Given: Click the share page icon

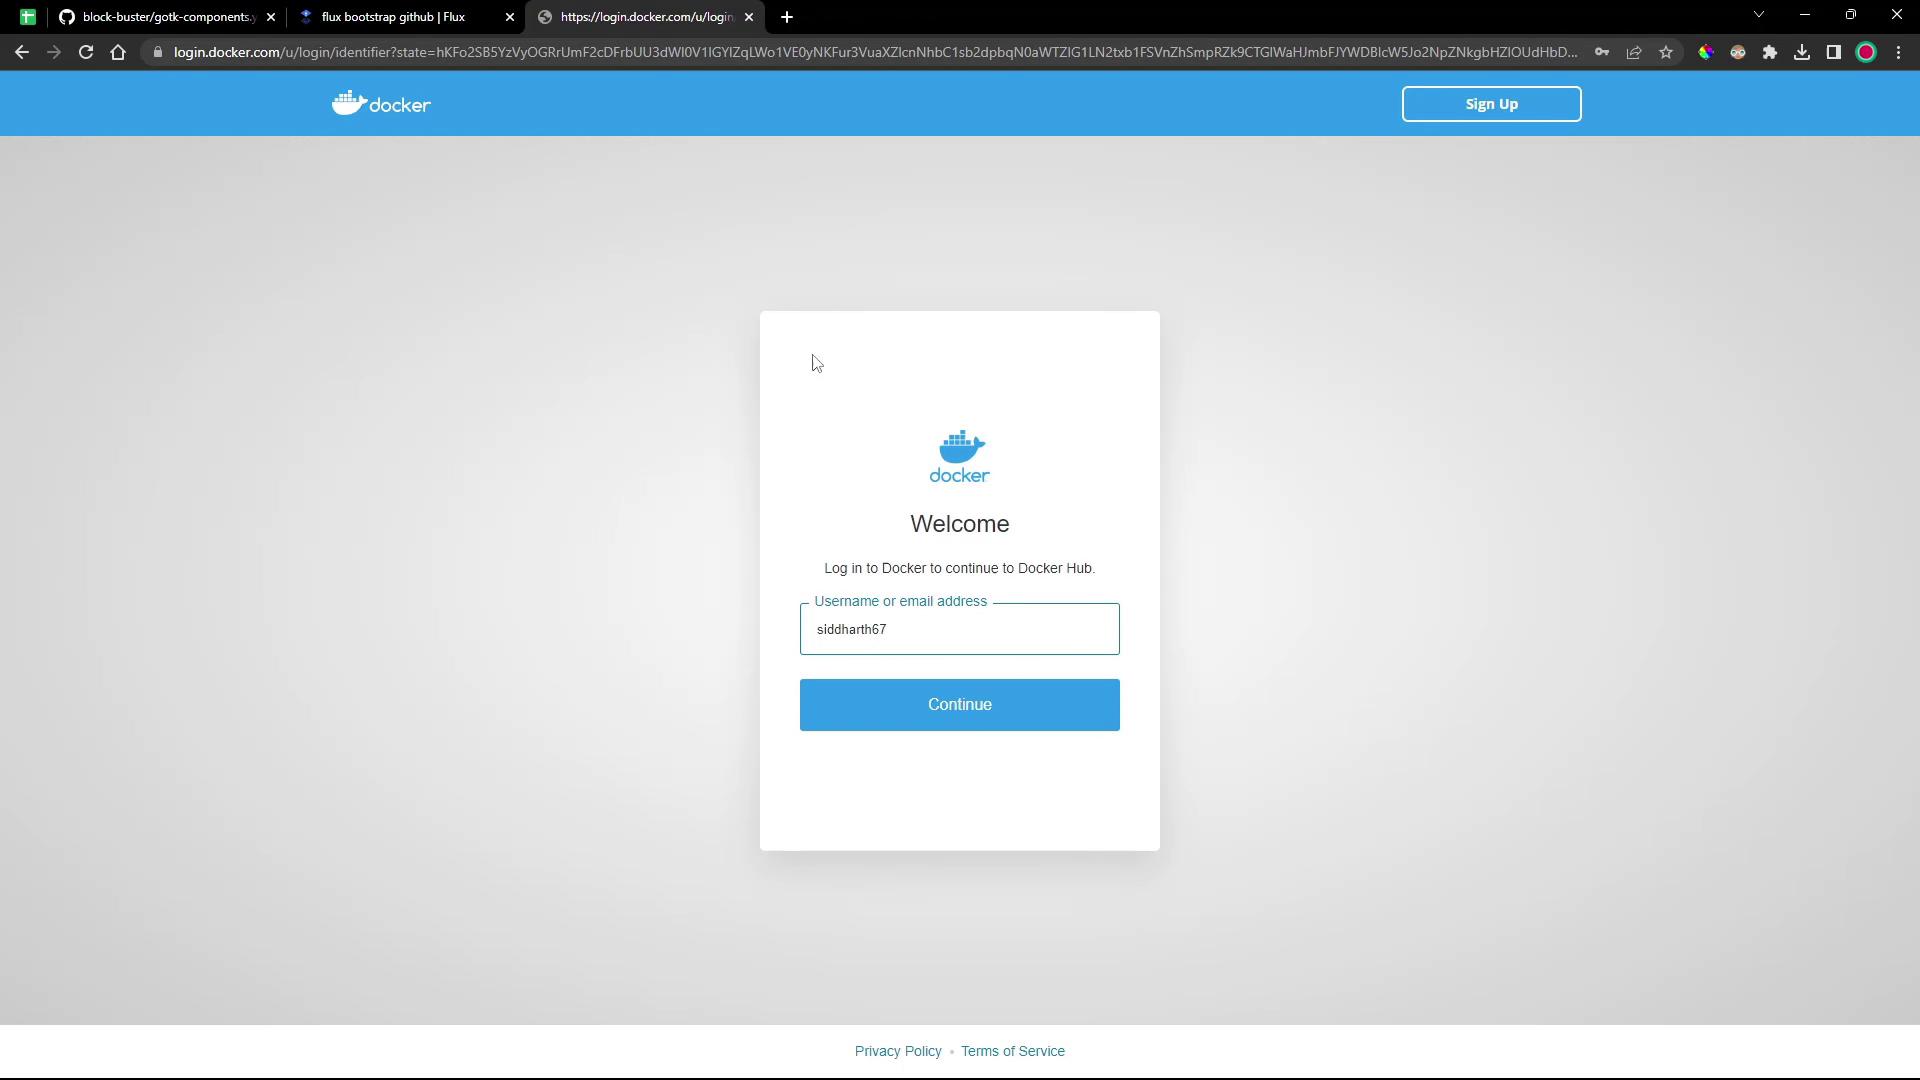Looking at the screenshot, I should click(1634, 52).
